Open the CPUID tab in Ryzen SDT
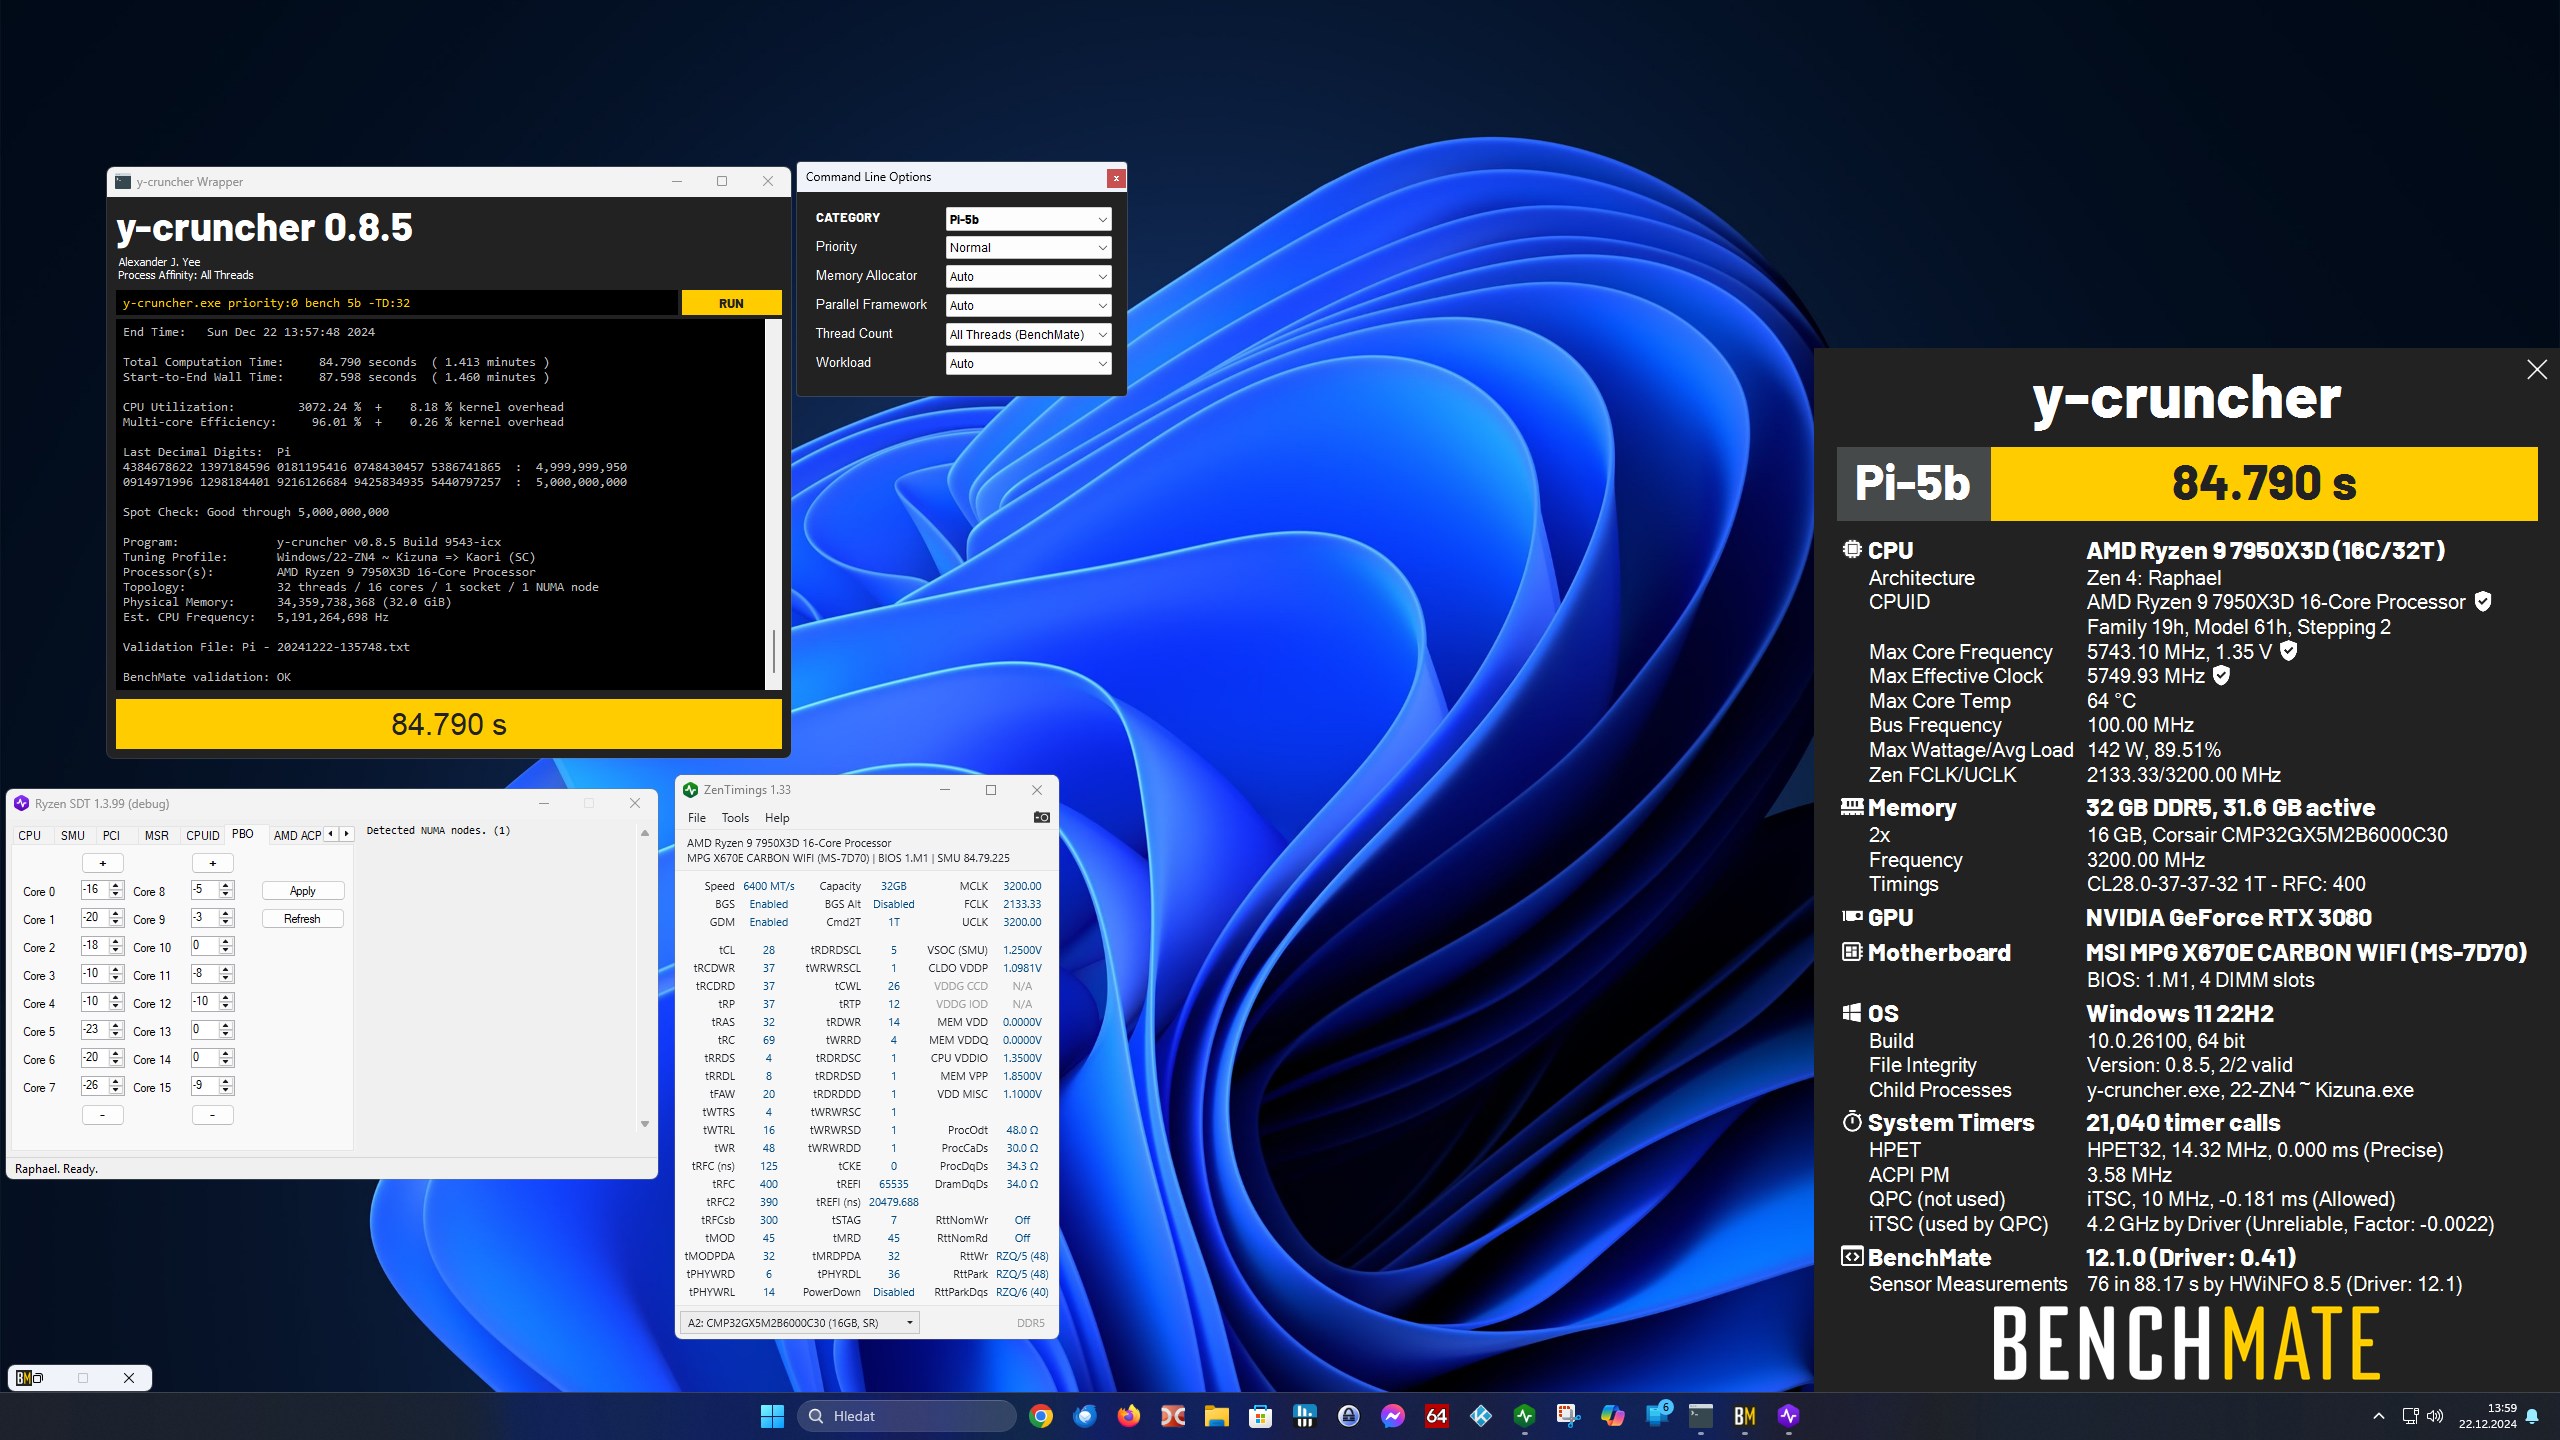Screen dimensions: 2560x1440 (203, 835)
